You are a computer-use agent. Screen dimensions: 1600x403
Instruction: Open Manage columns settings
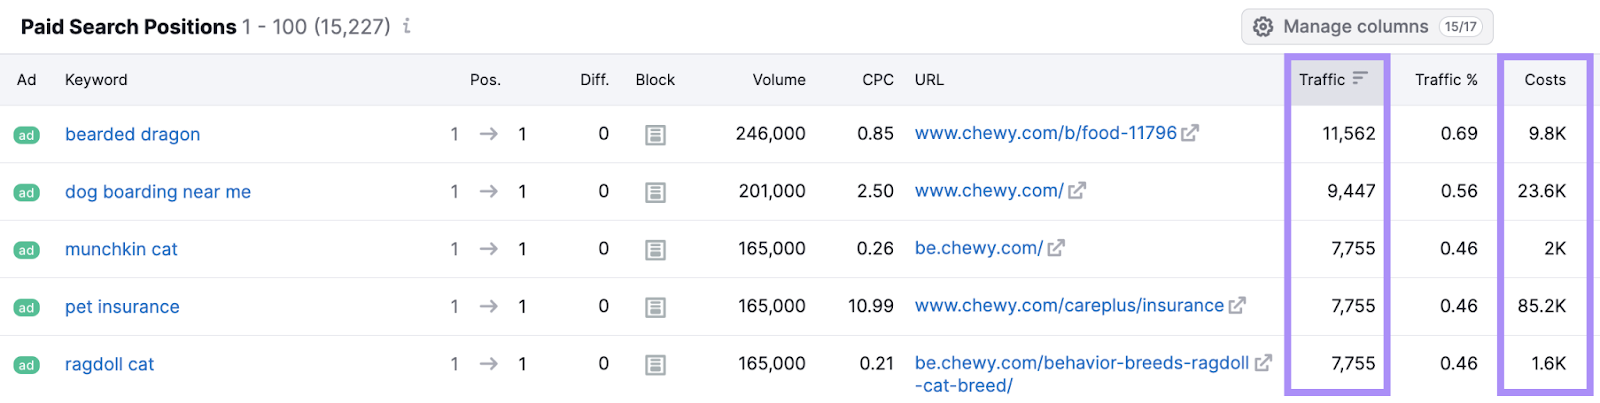1366,27
